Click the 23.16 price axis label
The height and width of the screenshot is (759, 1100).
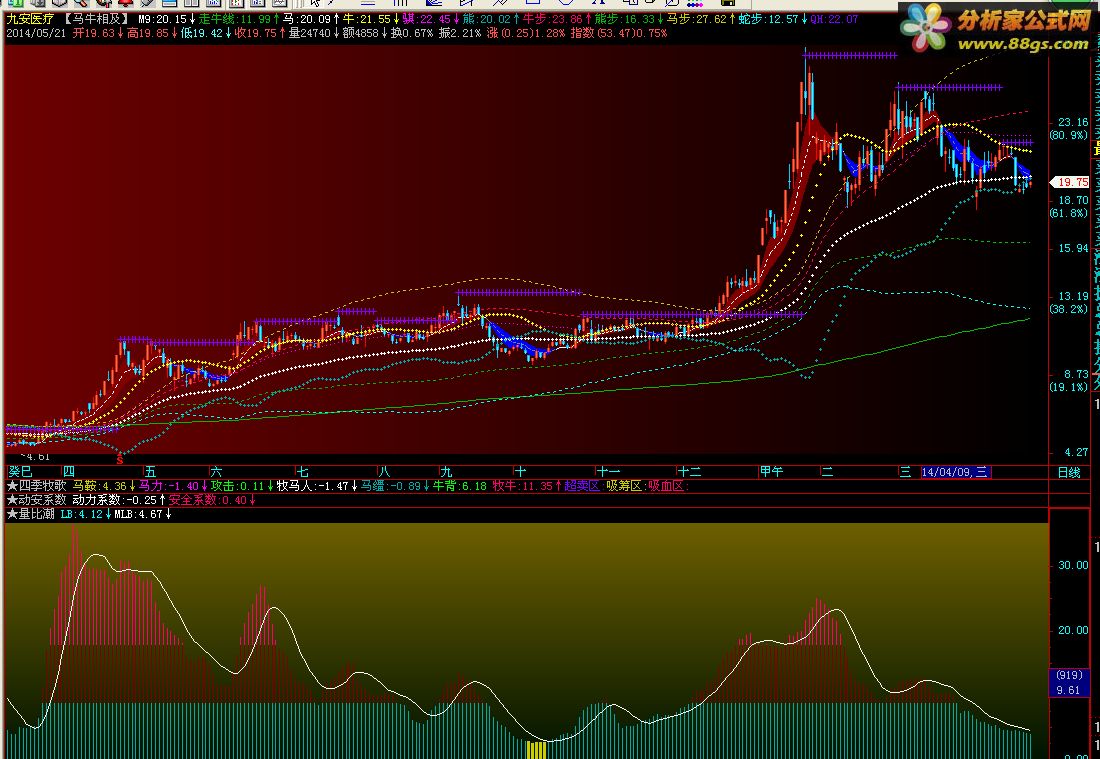(1073, 122)
